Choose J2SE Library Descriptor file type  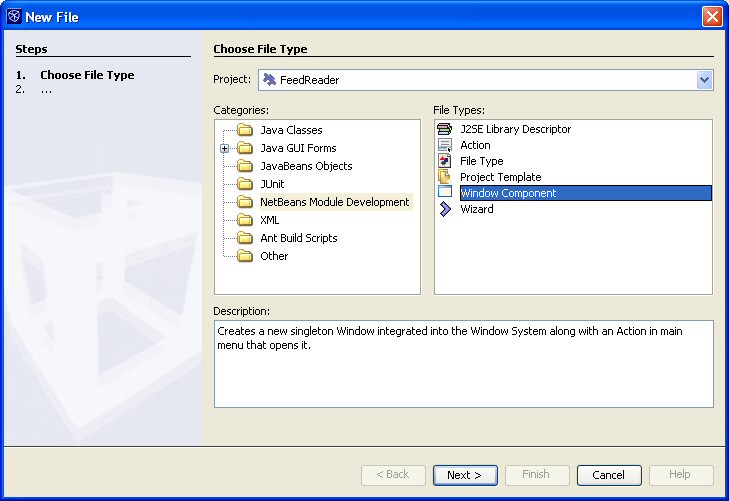pos(515,129)
